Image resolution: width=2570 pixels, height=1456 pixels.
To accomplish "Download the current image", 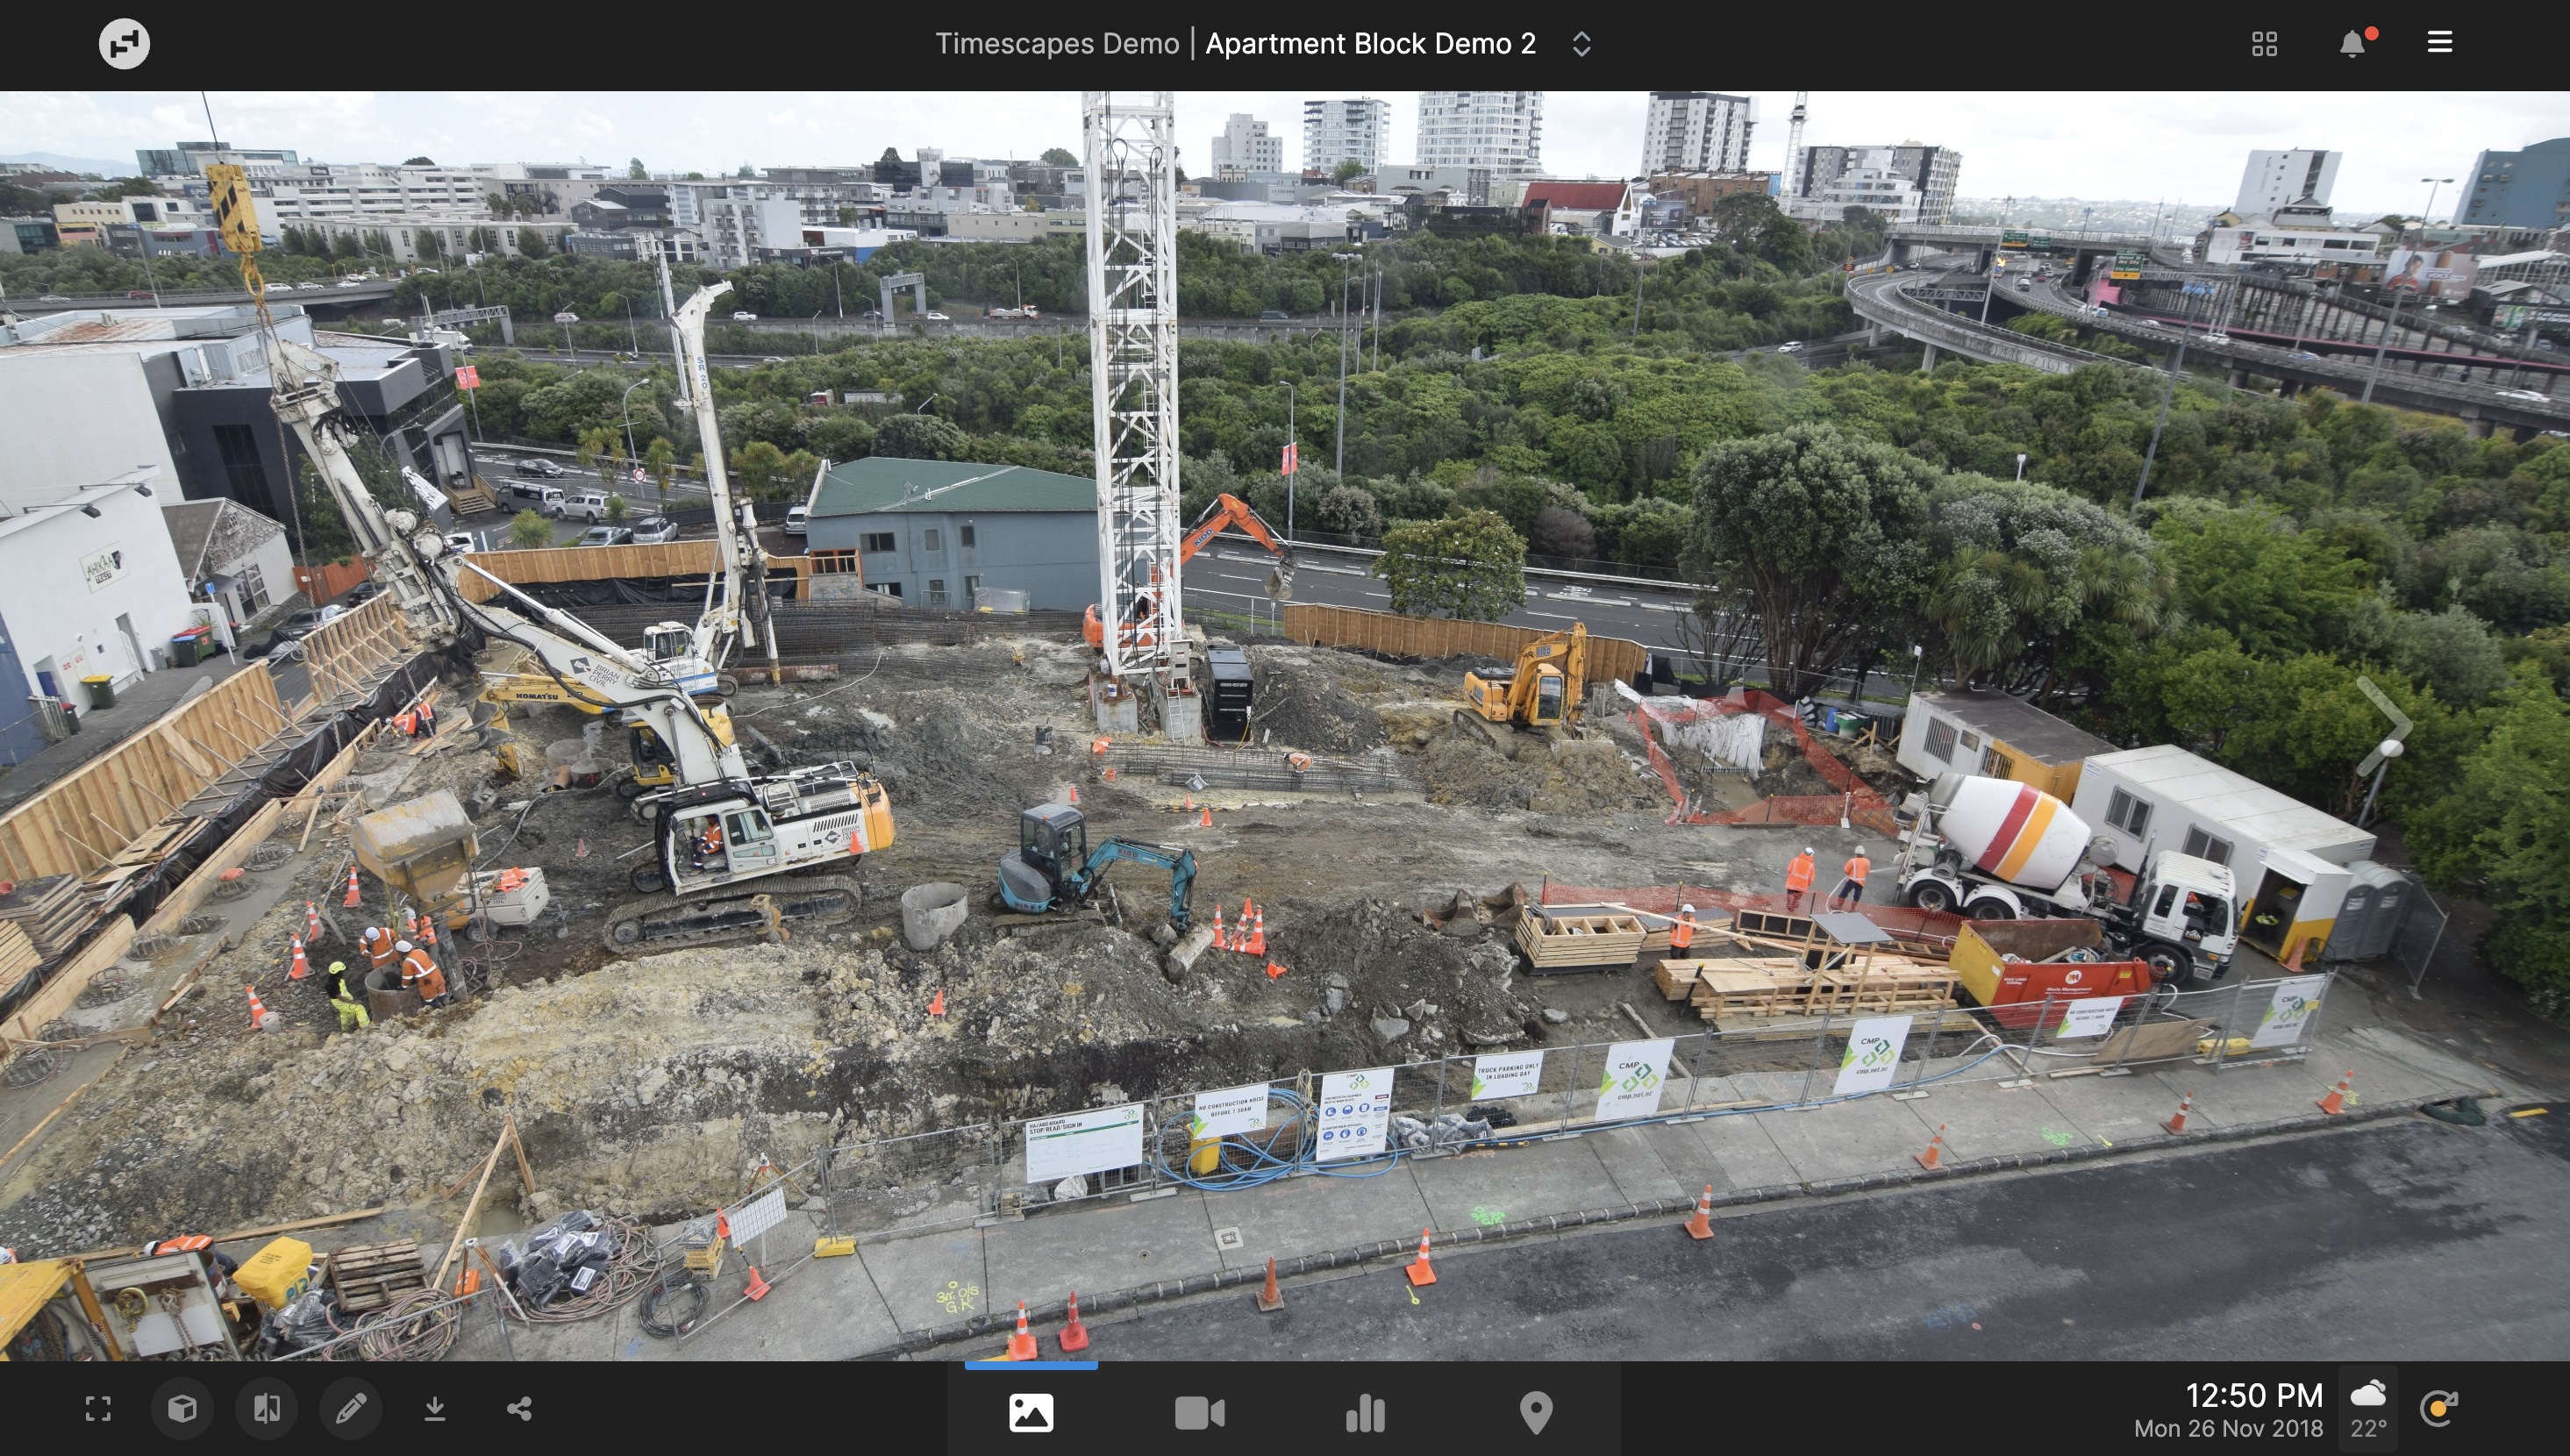I will click(x=434, y=1409).
